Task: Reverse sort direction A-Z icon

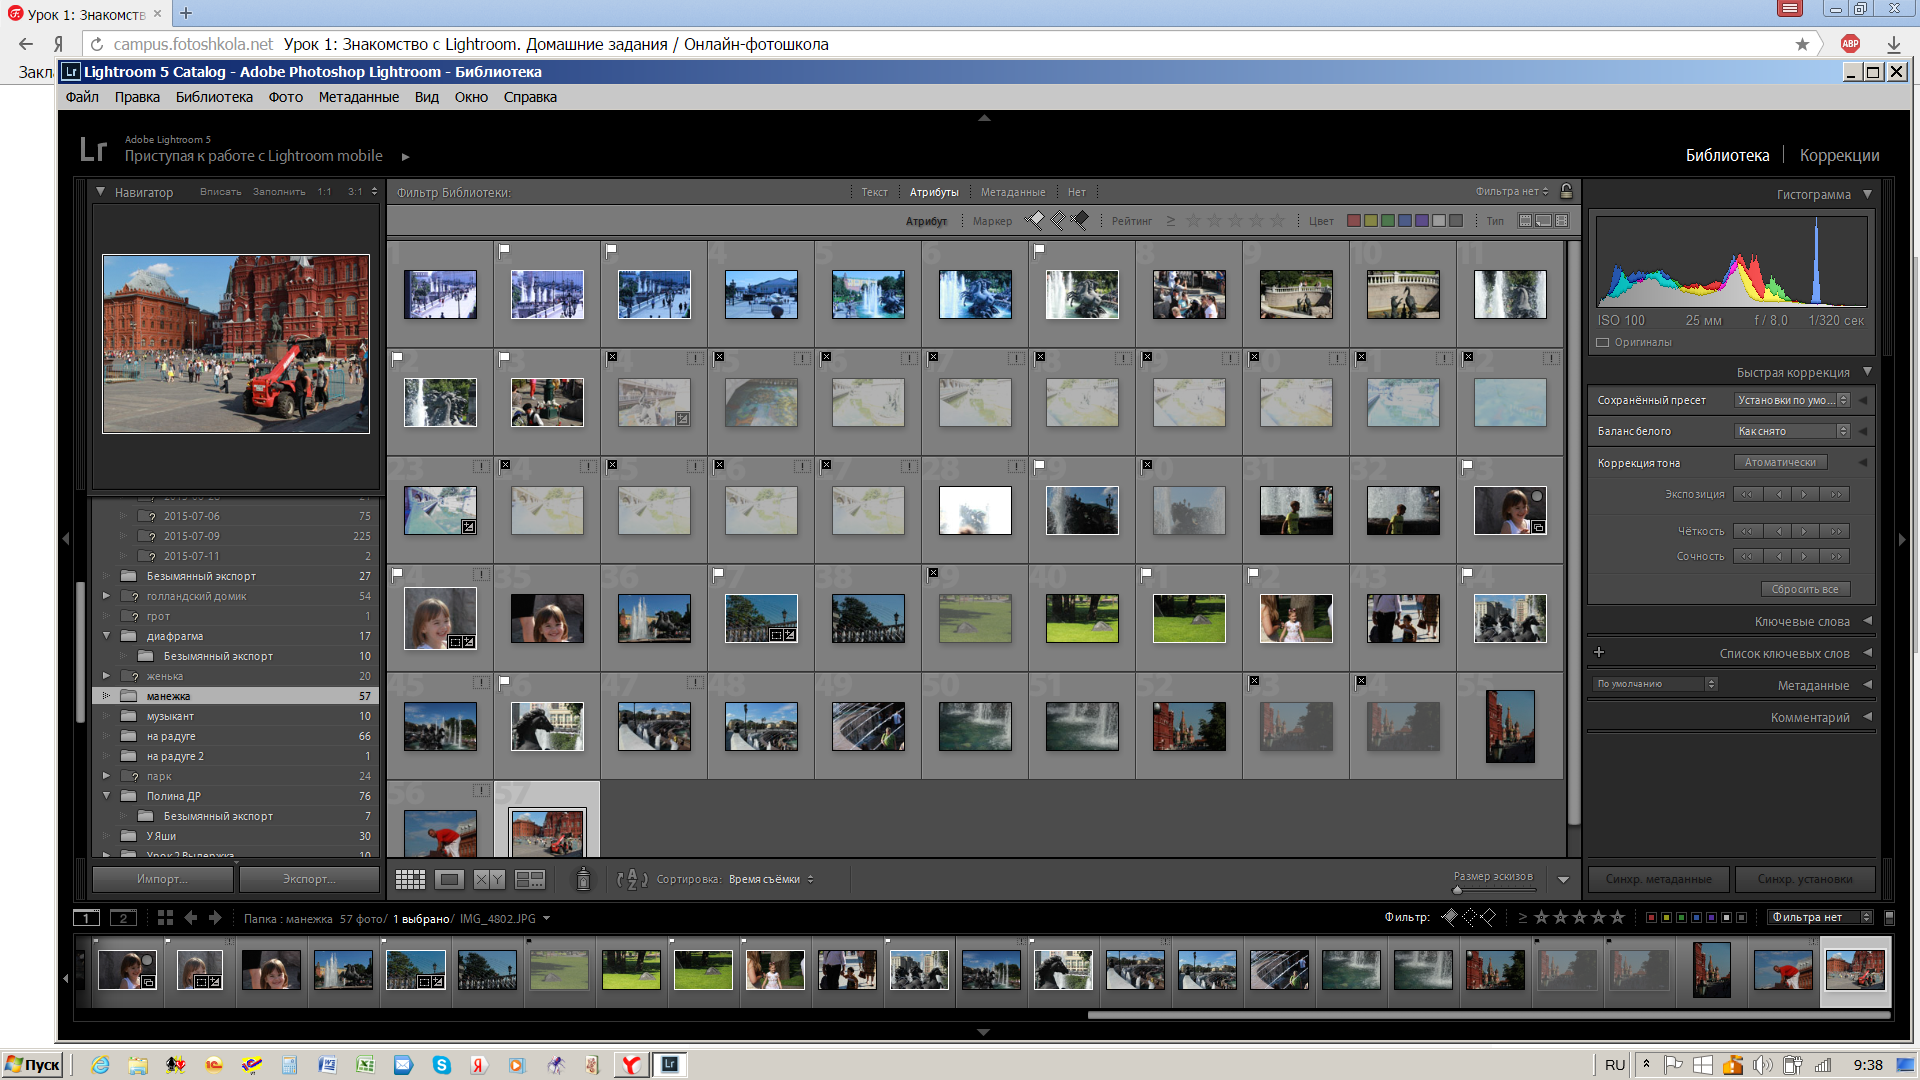Action: click(x=632, y=879)
